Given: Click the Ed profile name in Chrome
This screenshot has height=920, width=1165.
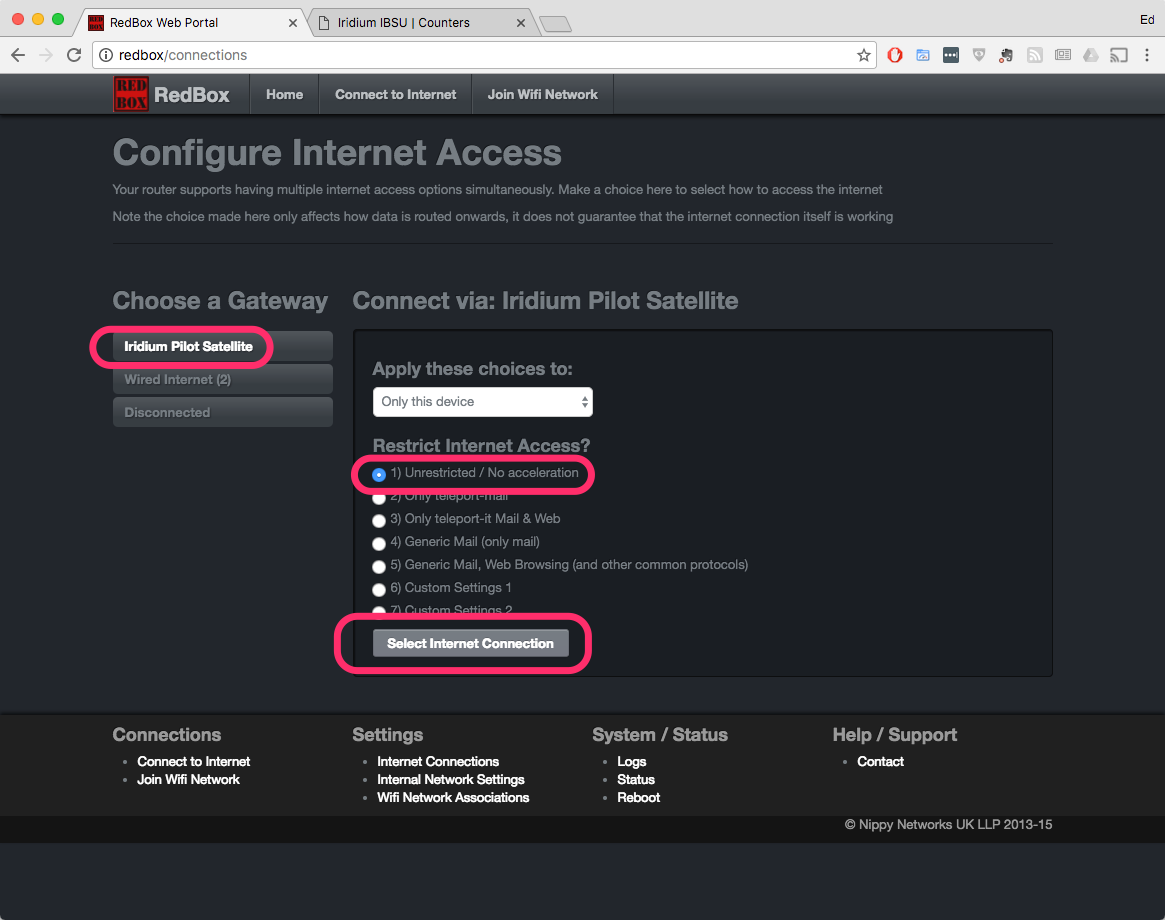Looking at the screenshot, I should [1146, 20].
